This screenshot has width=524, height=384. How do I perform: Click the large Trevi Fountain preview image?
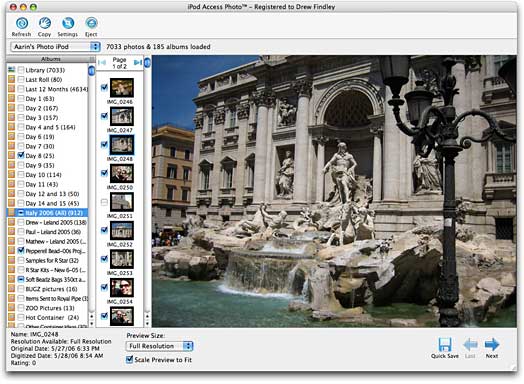[x=334, y=191]
